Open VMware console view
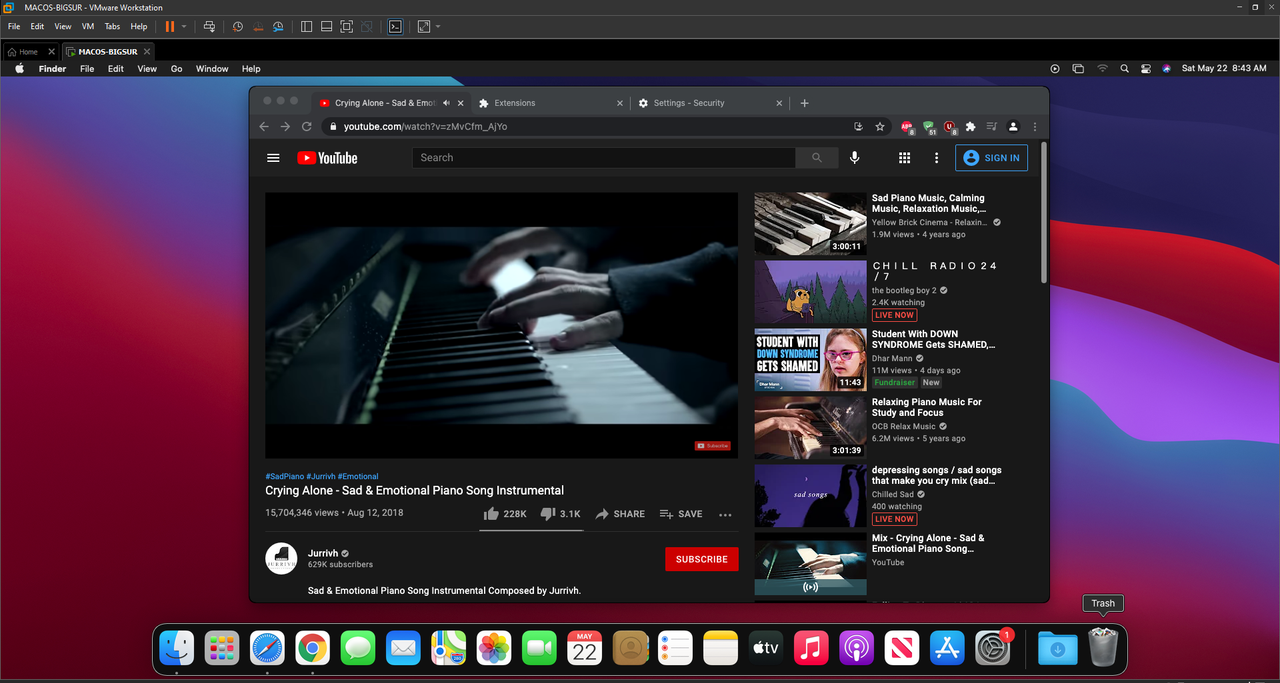The image size is (1280, 683). [395, 27]
